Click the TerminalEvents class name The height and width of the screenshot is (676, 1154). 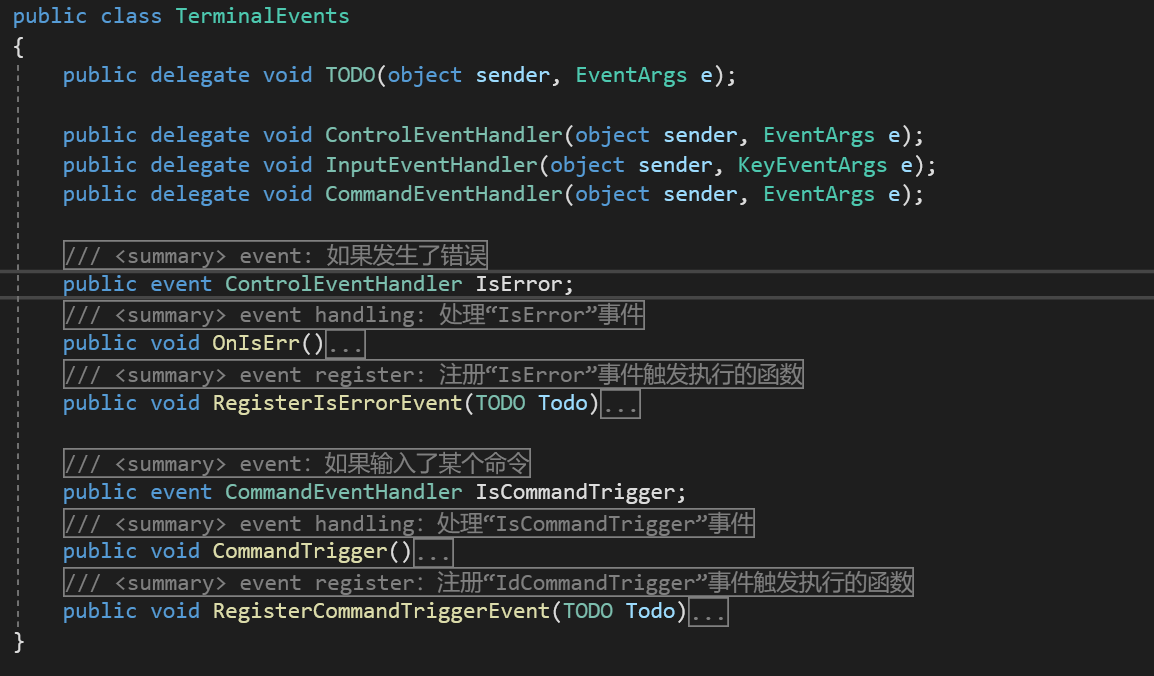click(x=263, y=15)
